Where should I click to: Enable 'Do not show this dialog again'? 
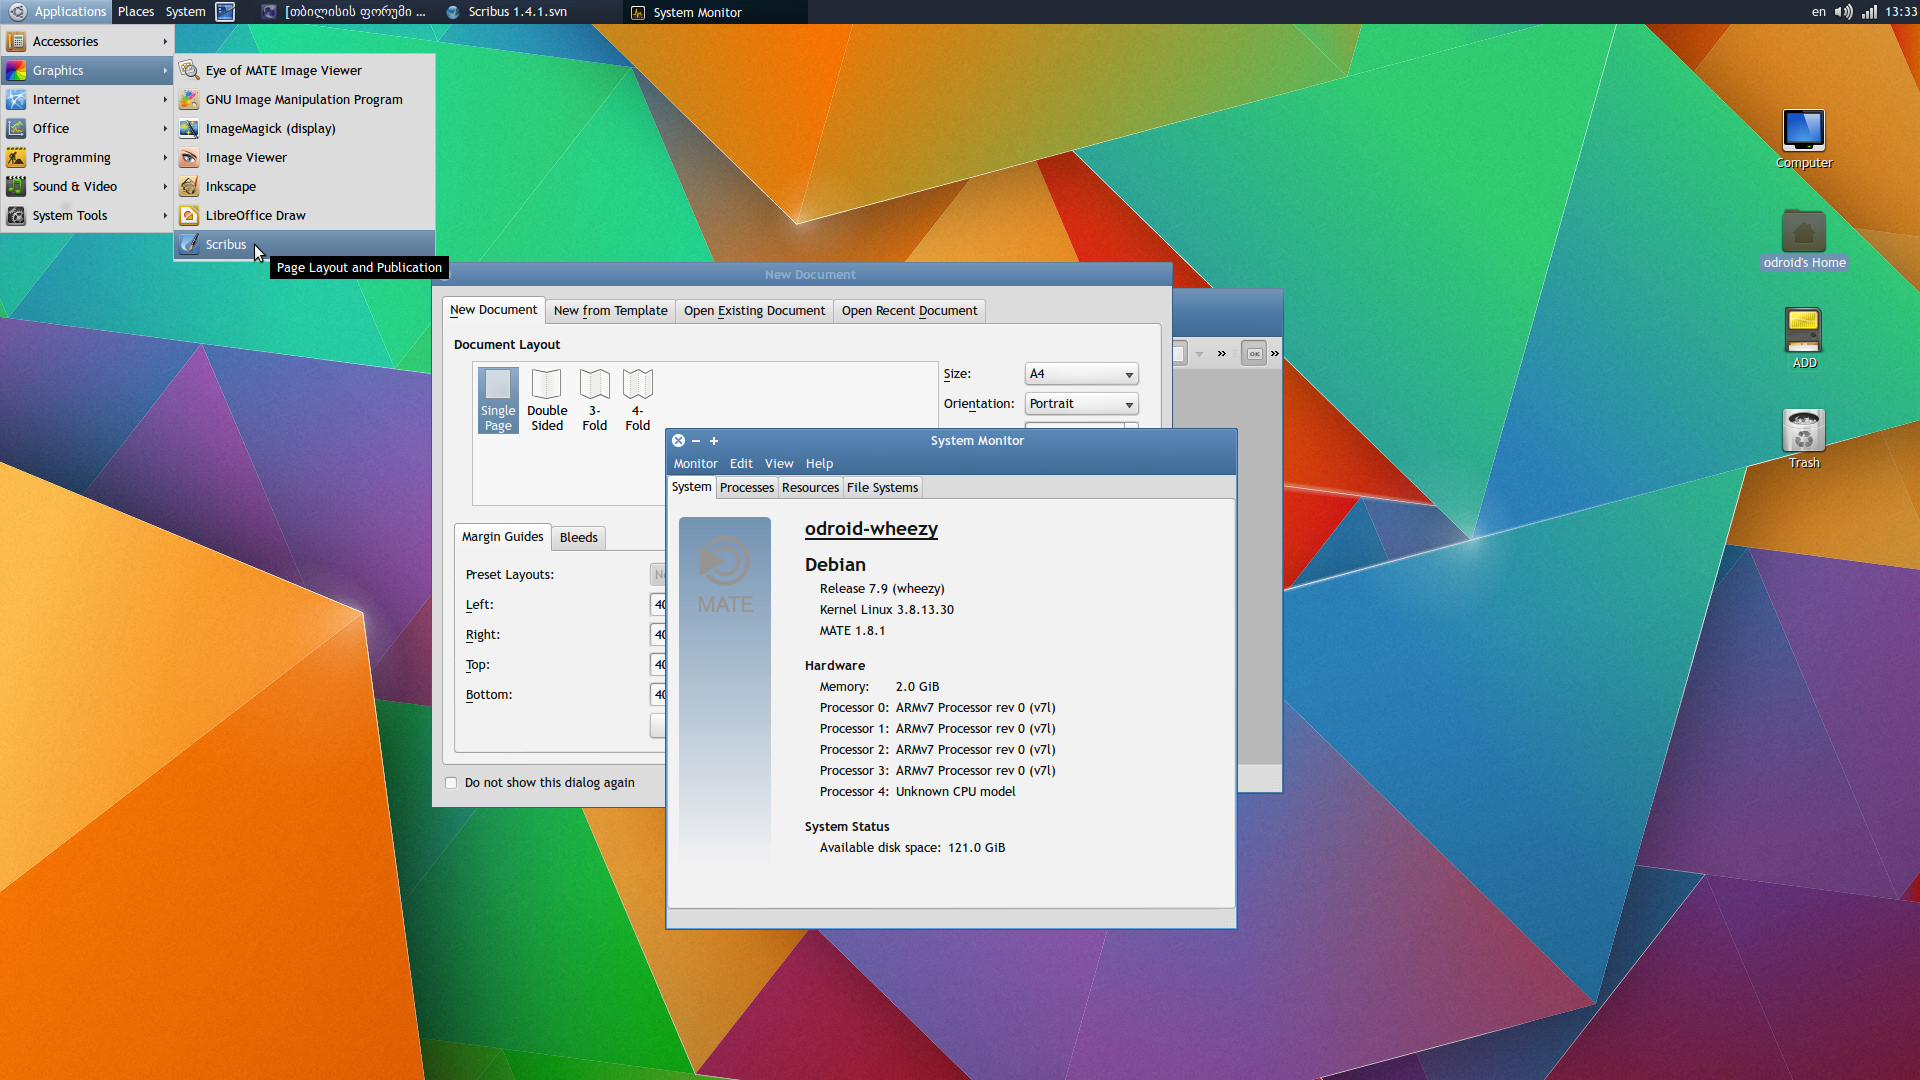[x=451, y=783]
